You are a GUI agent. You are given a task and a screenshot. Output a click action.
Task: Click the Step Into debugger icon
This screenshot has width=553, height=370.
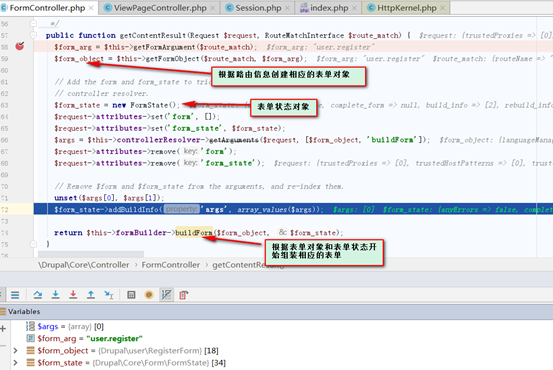[55, 295]
